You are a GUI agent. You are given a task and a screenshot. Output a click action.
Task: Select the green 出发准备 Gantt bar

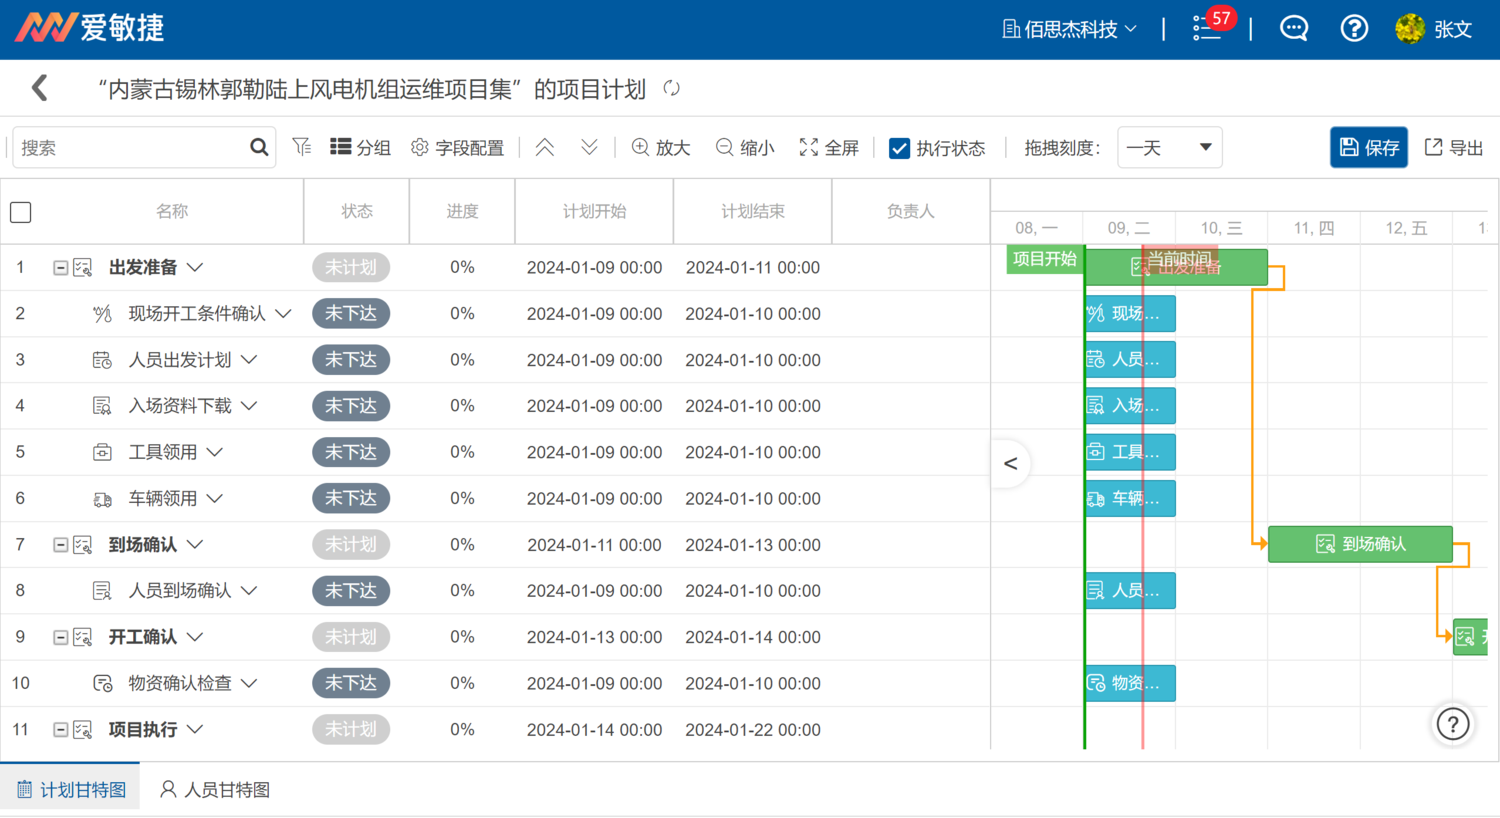[x=1176, y=267]
